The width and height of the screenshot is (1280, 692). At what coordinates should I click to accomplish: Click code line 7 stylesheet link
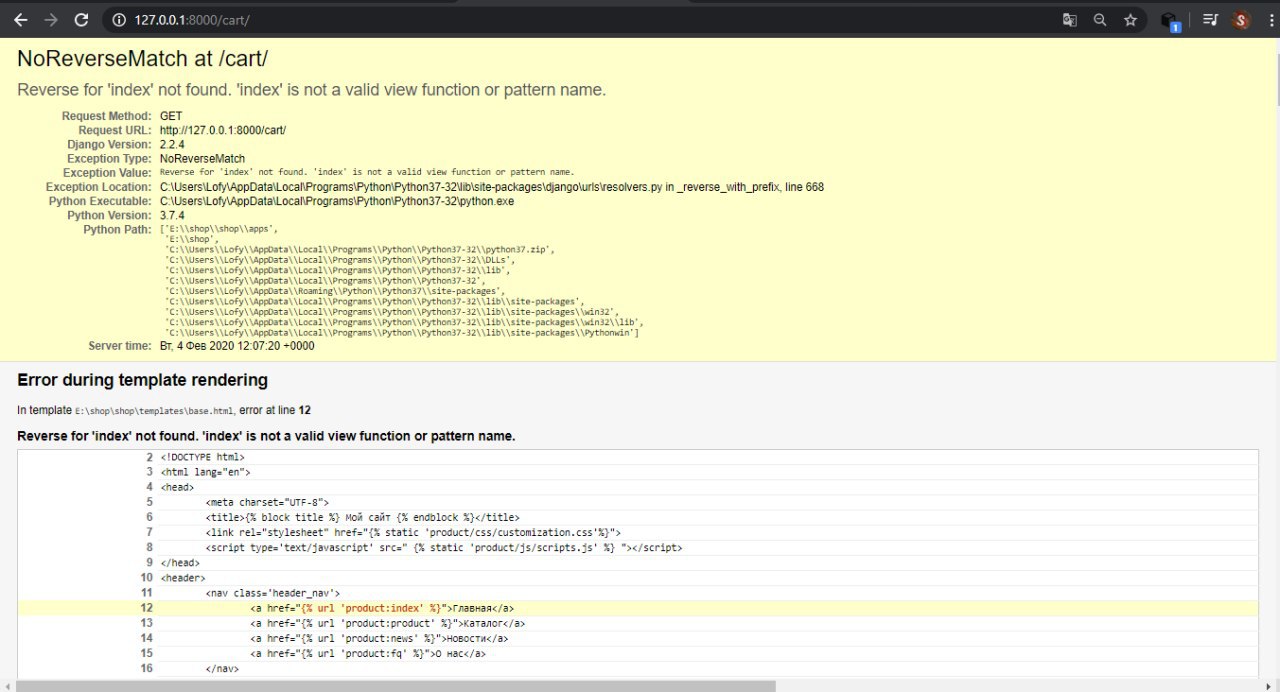638,532
